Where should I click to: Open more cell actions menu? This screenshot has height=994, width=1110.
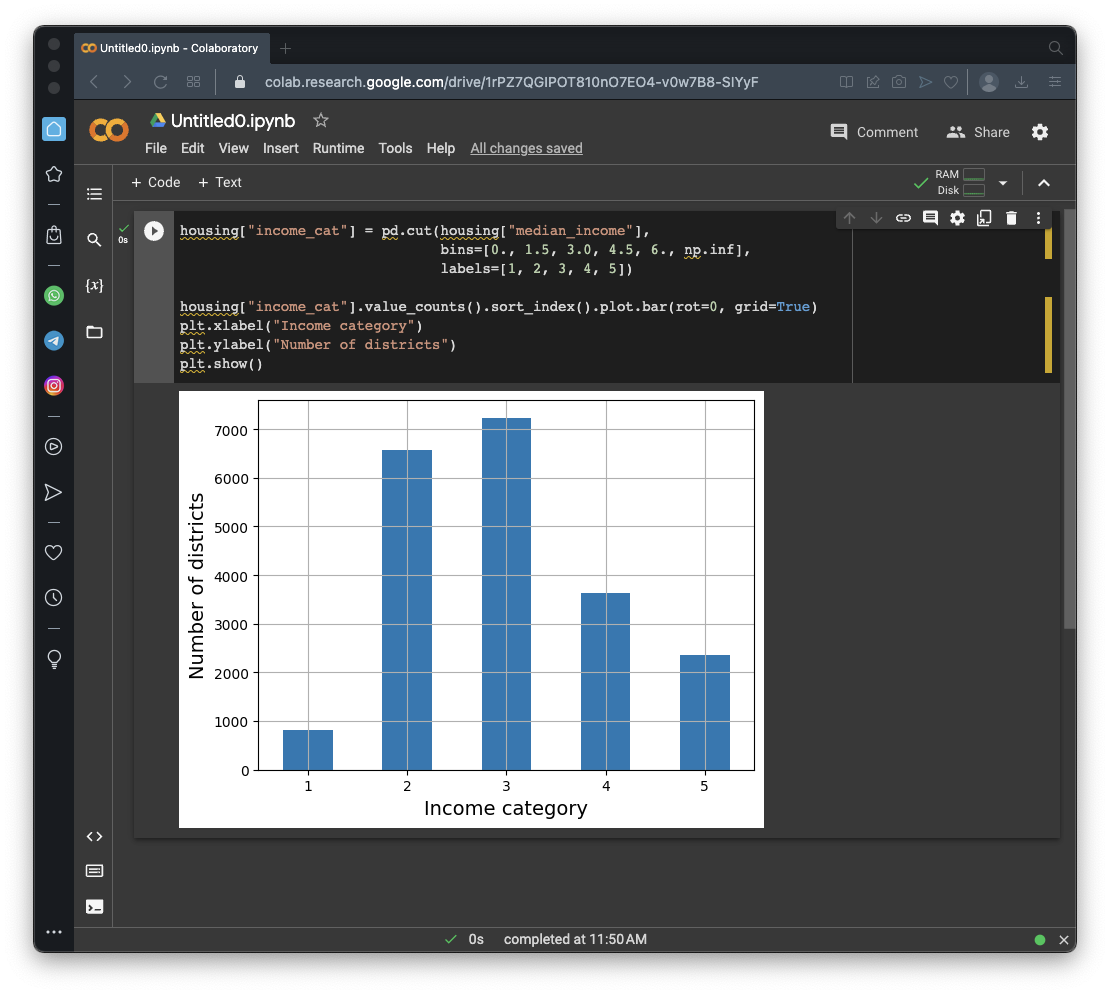coord(1038,218)
